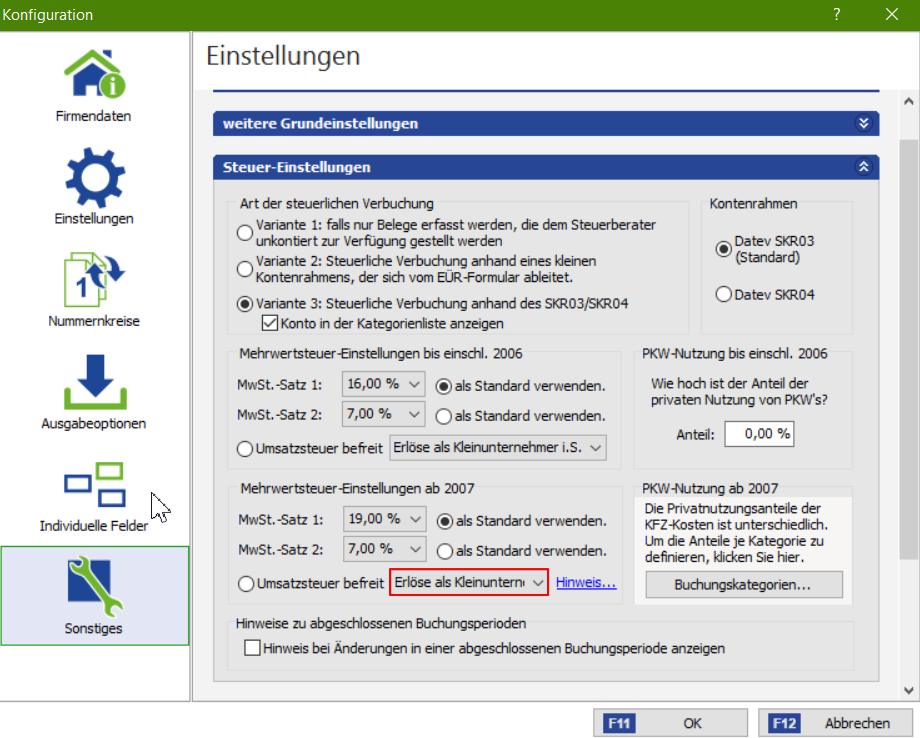920x738 pixels.
Task: Set 19,00 % rate as standard
Action: (445, 521)
